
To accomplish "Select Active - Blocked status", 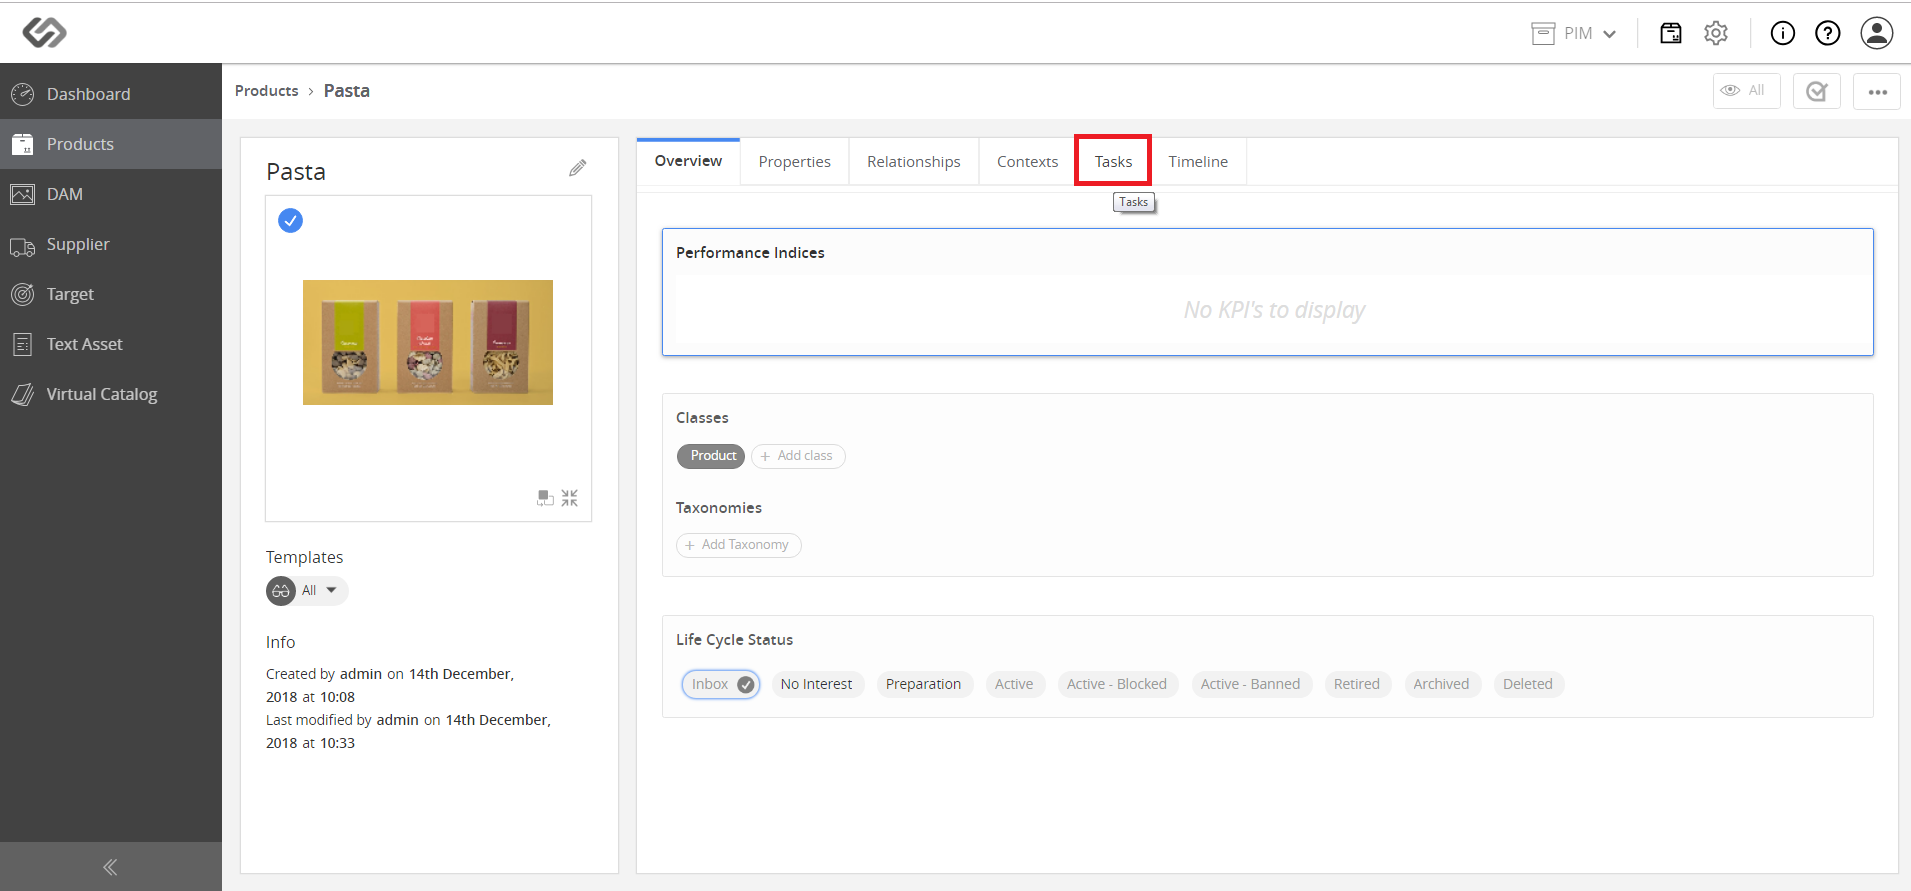I will [1117, 684].
